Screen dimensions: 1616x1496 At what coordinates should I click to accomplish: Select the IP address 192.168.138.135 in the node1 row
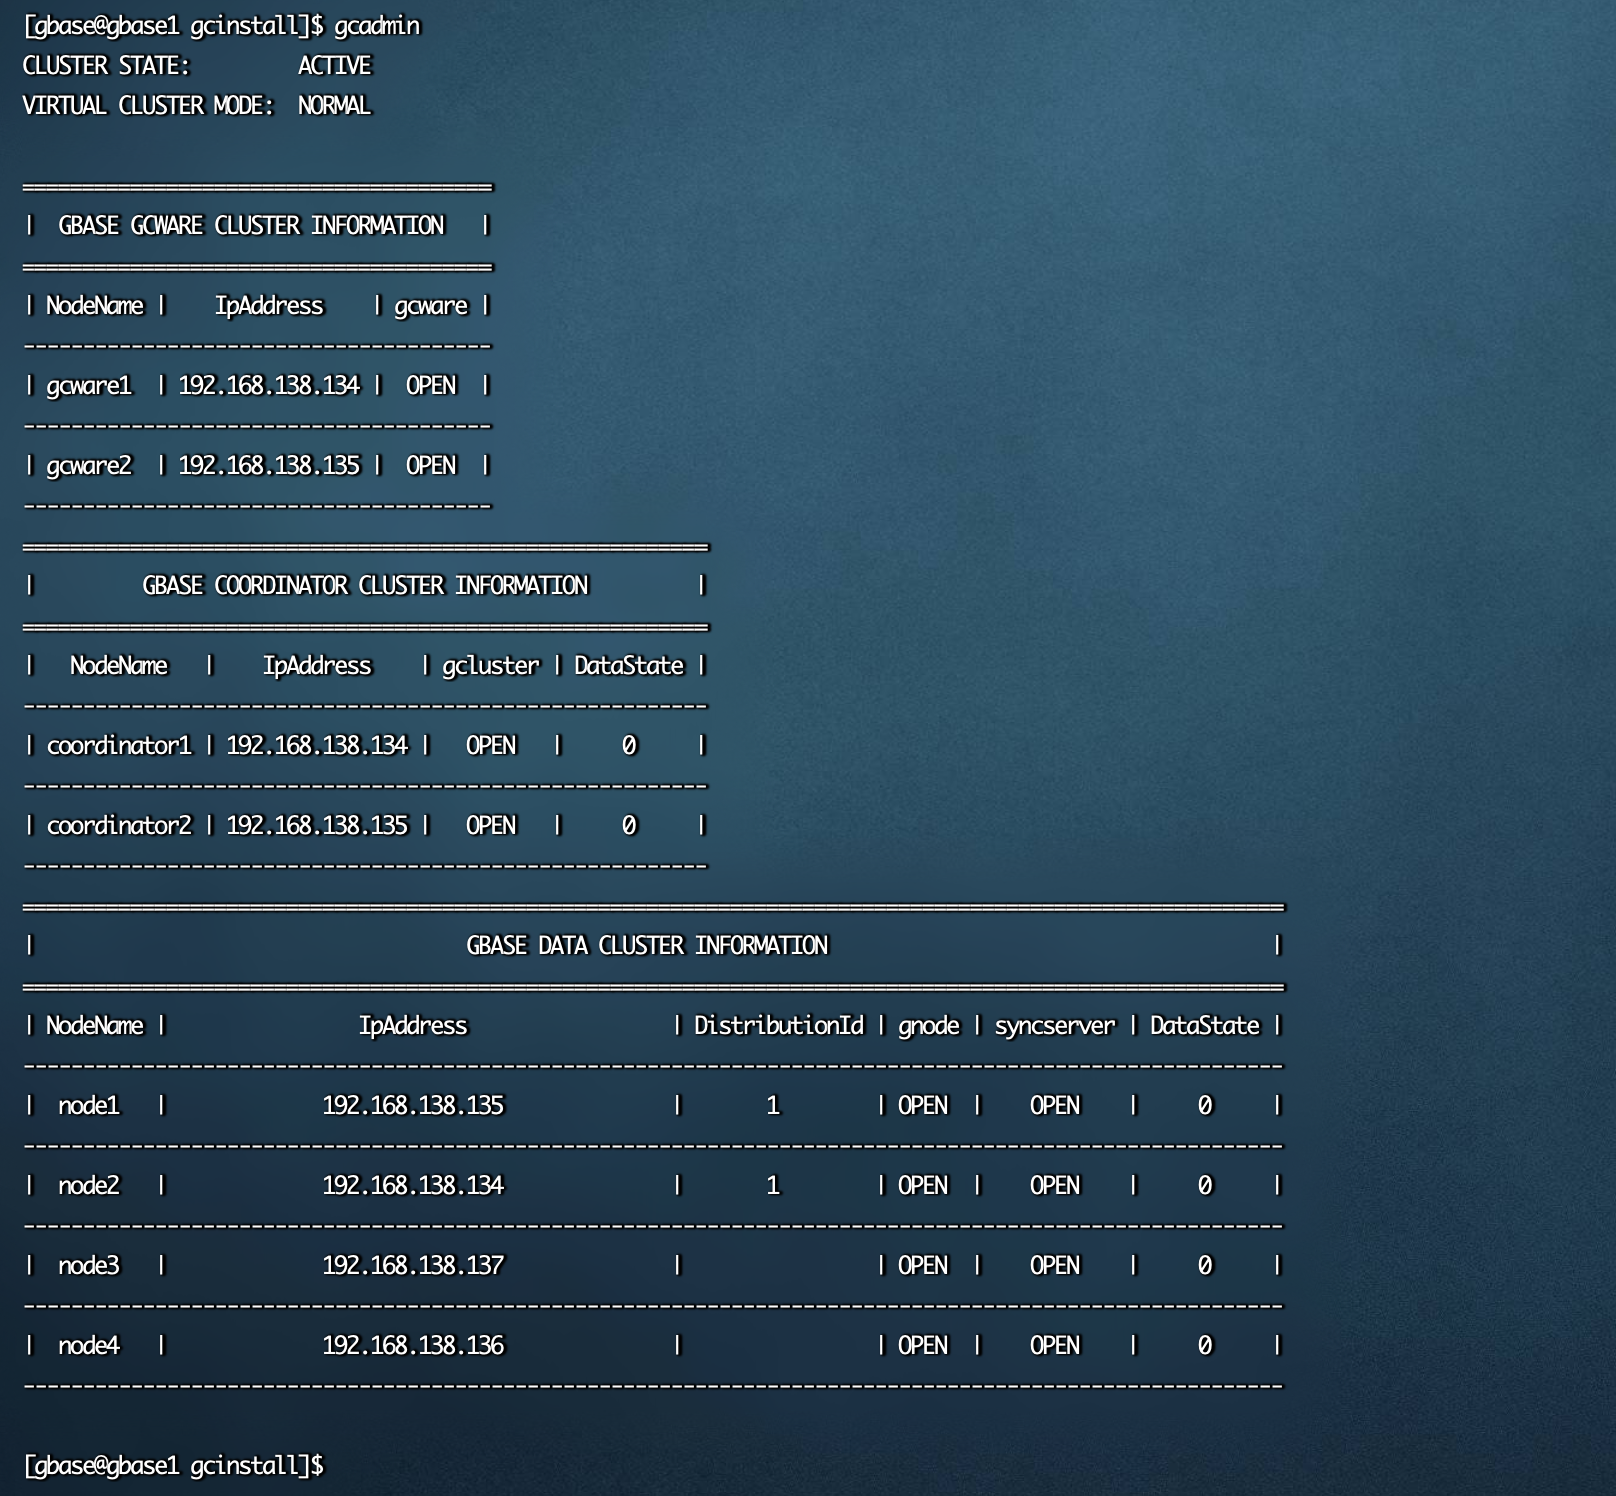[413, 1106]
